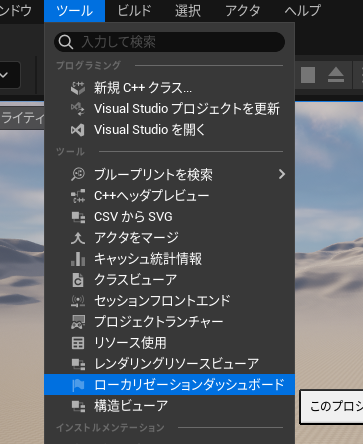This screenshot has width=363, height=444.
Task: Open the アクタ menu
Action: pyautogui.click(x=243, y=11)
